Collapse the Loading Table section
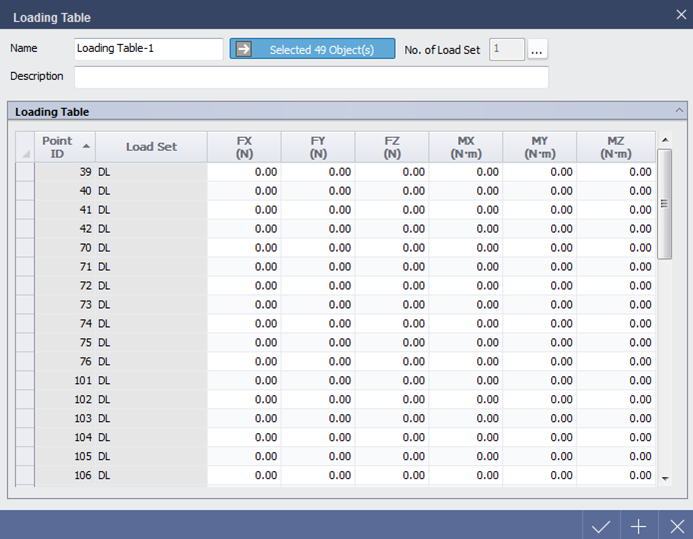This screenshot has height=539, width=693. 679,111
